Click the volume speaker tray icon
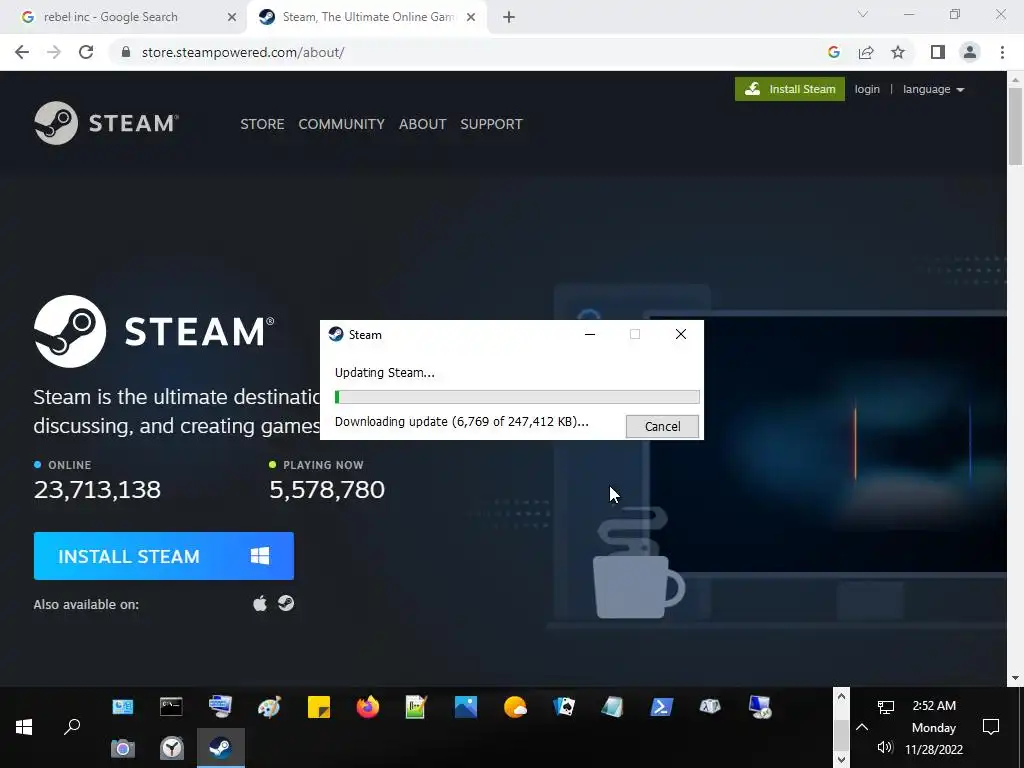The height and width of the screenshot is (768, 1024). pyautogui.click(x=885, y=747)
